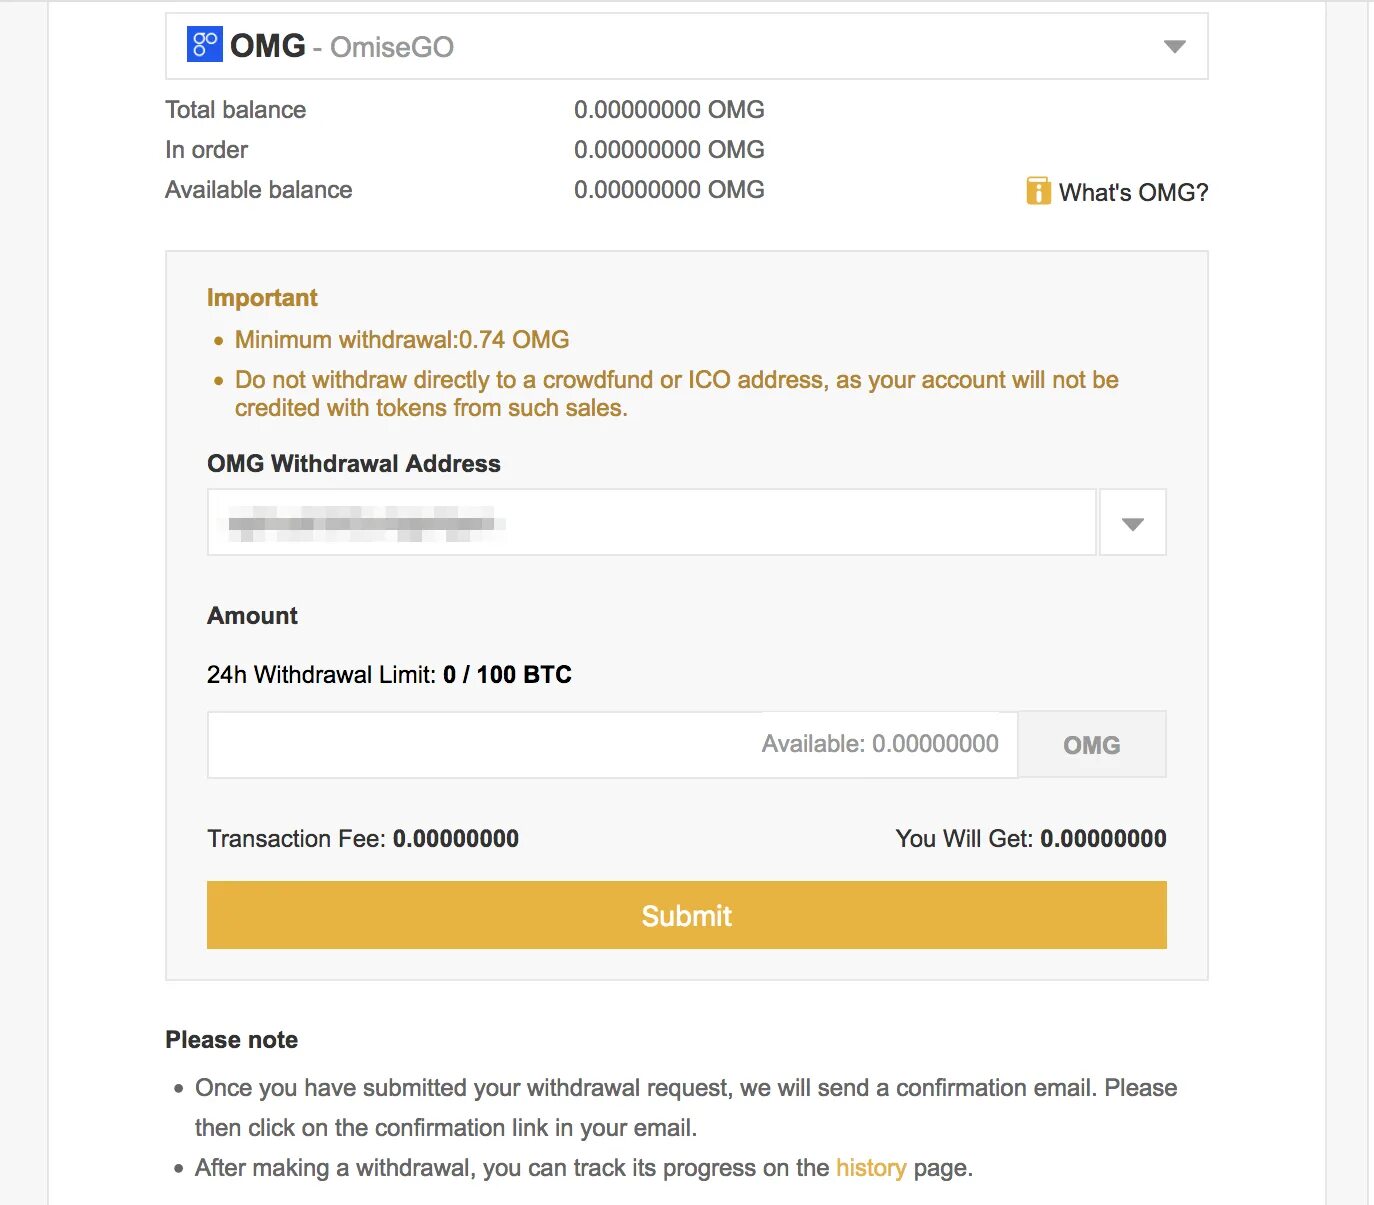
Task: Submit the withdrawal request
Action: [686, 915]
